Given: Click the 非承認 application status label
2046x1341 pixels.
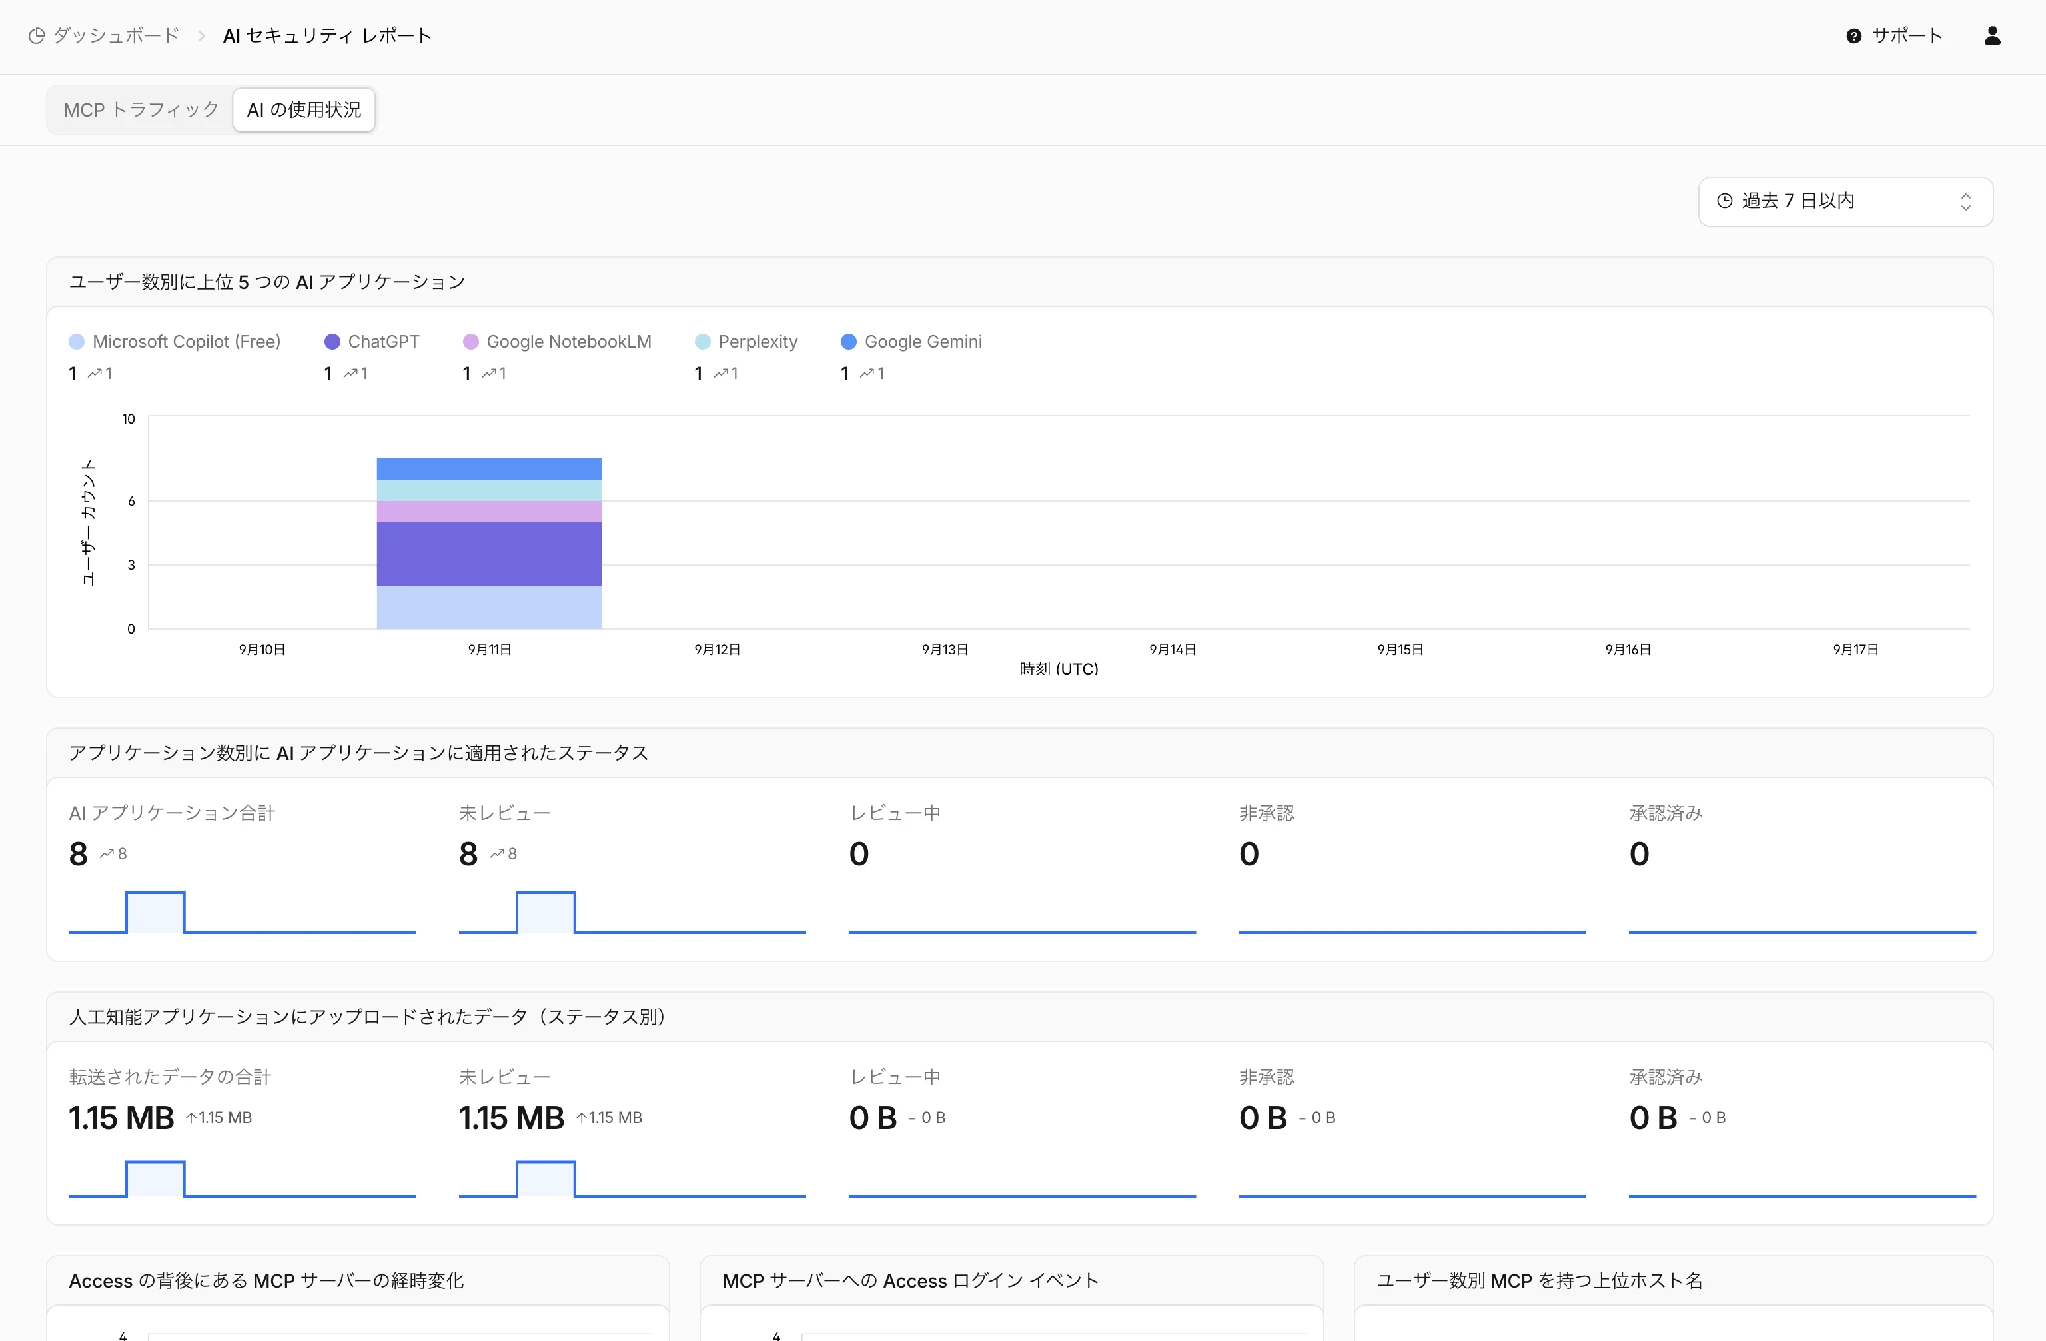Looking at the screenshot, I should click(1267, 813).
